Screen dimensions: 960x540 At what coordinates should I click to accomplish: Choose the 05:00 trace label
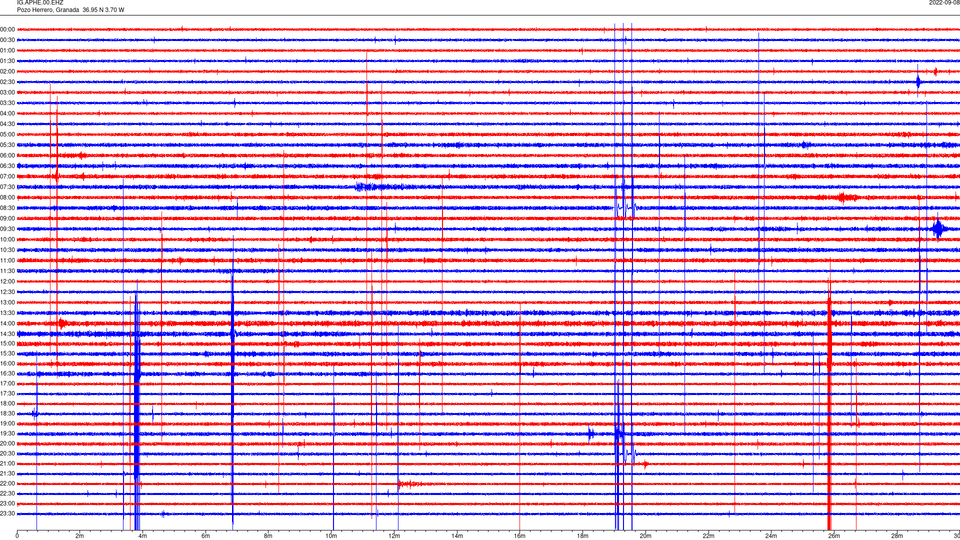pos(7,135)
